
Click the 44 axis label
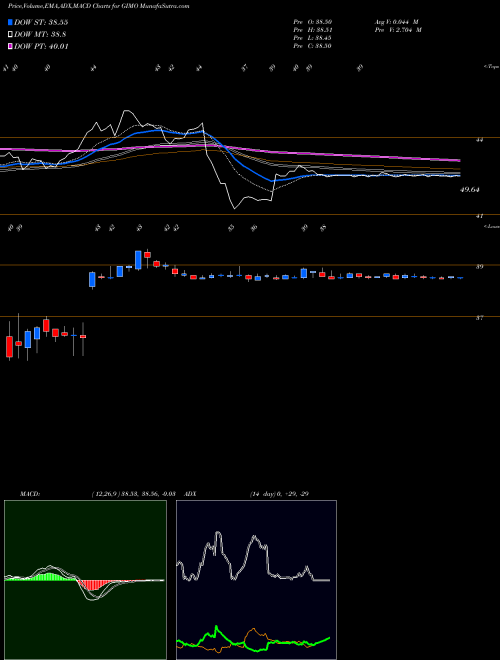tap(479, 140)
